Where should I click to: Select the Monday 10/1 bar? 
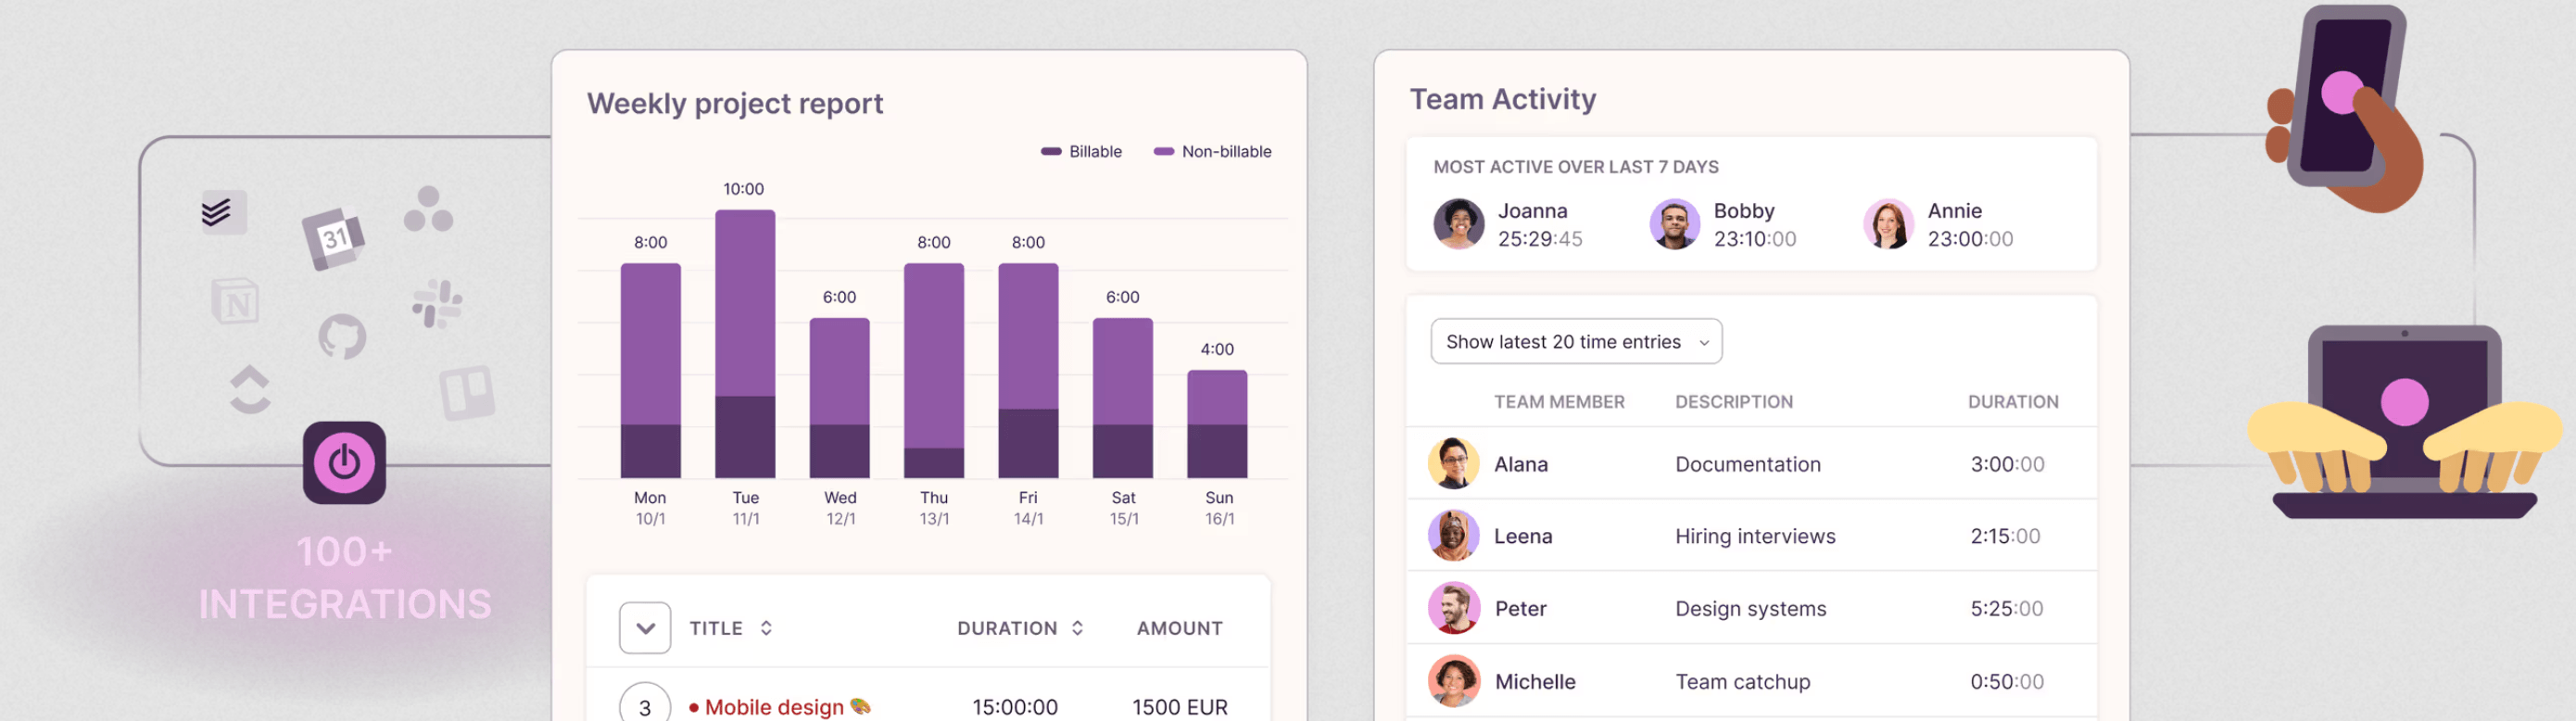650,371
